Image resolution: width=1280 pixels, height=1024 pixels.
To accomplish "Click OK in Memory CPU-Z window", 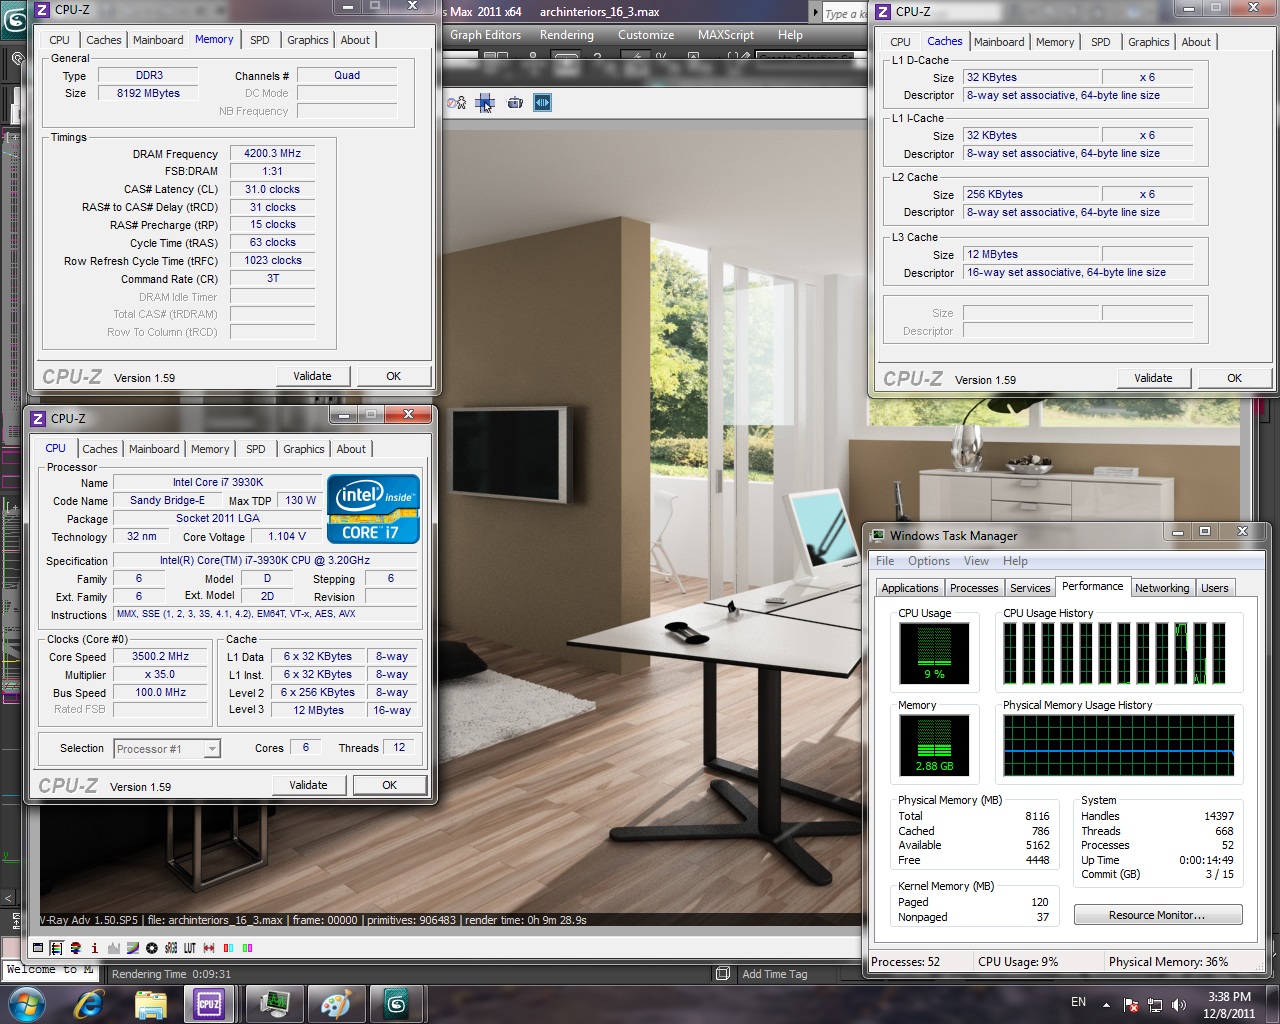I will (x=393, y=376).
